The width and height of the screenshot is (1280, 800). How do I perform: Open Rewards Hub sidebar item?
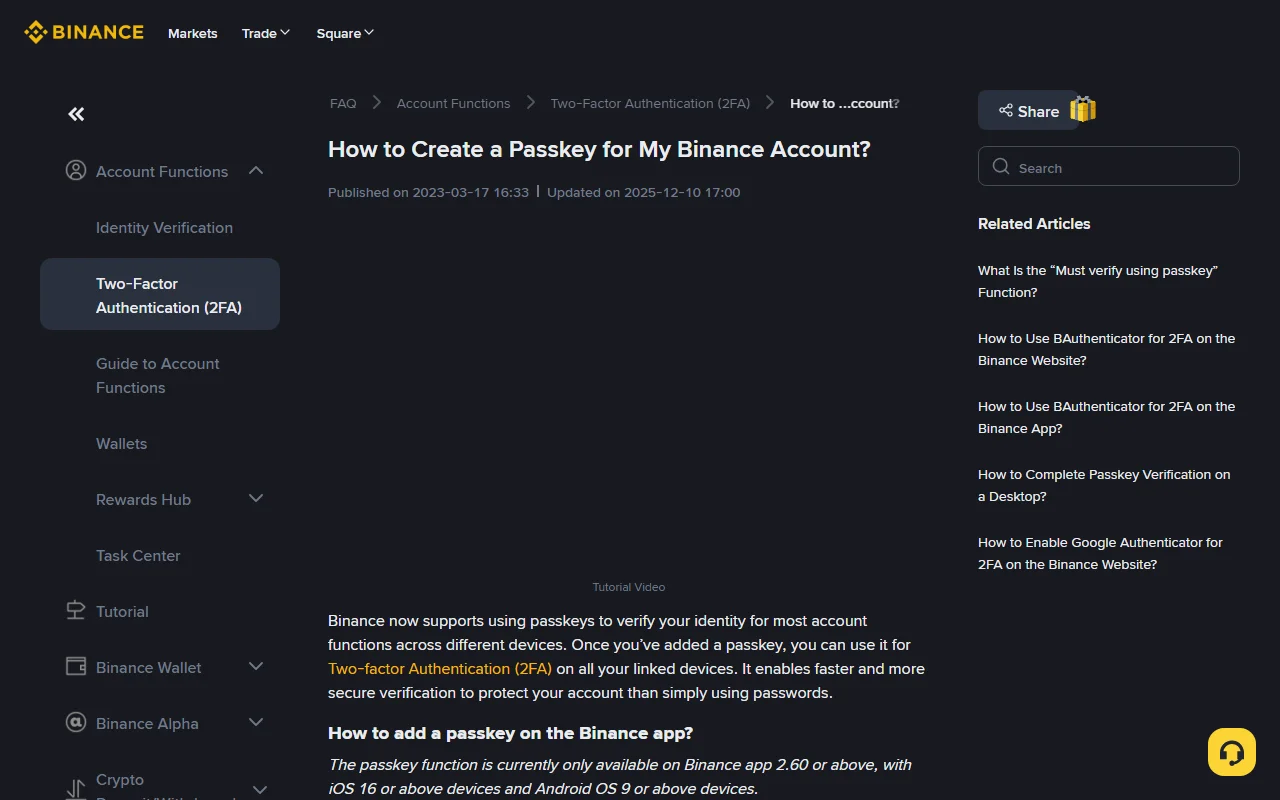click(x=143, y=500)
